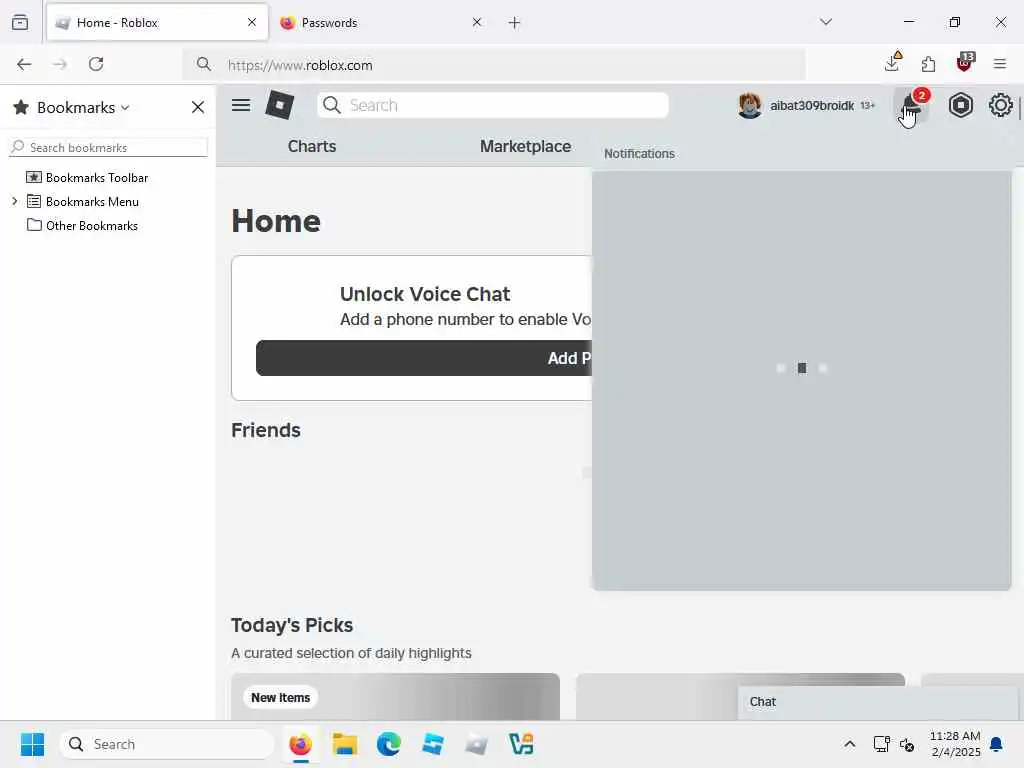Open the Windows Start menu
The image size is (1024, 768).
click(x=33, y=744)
